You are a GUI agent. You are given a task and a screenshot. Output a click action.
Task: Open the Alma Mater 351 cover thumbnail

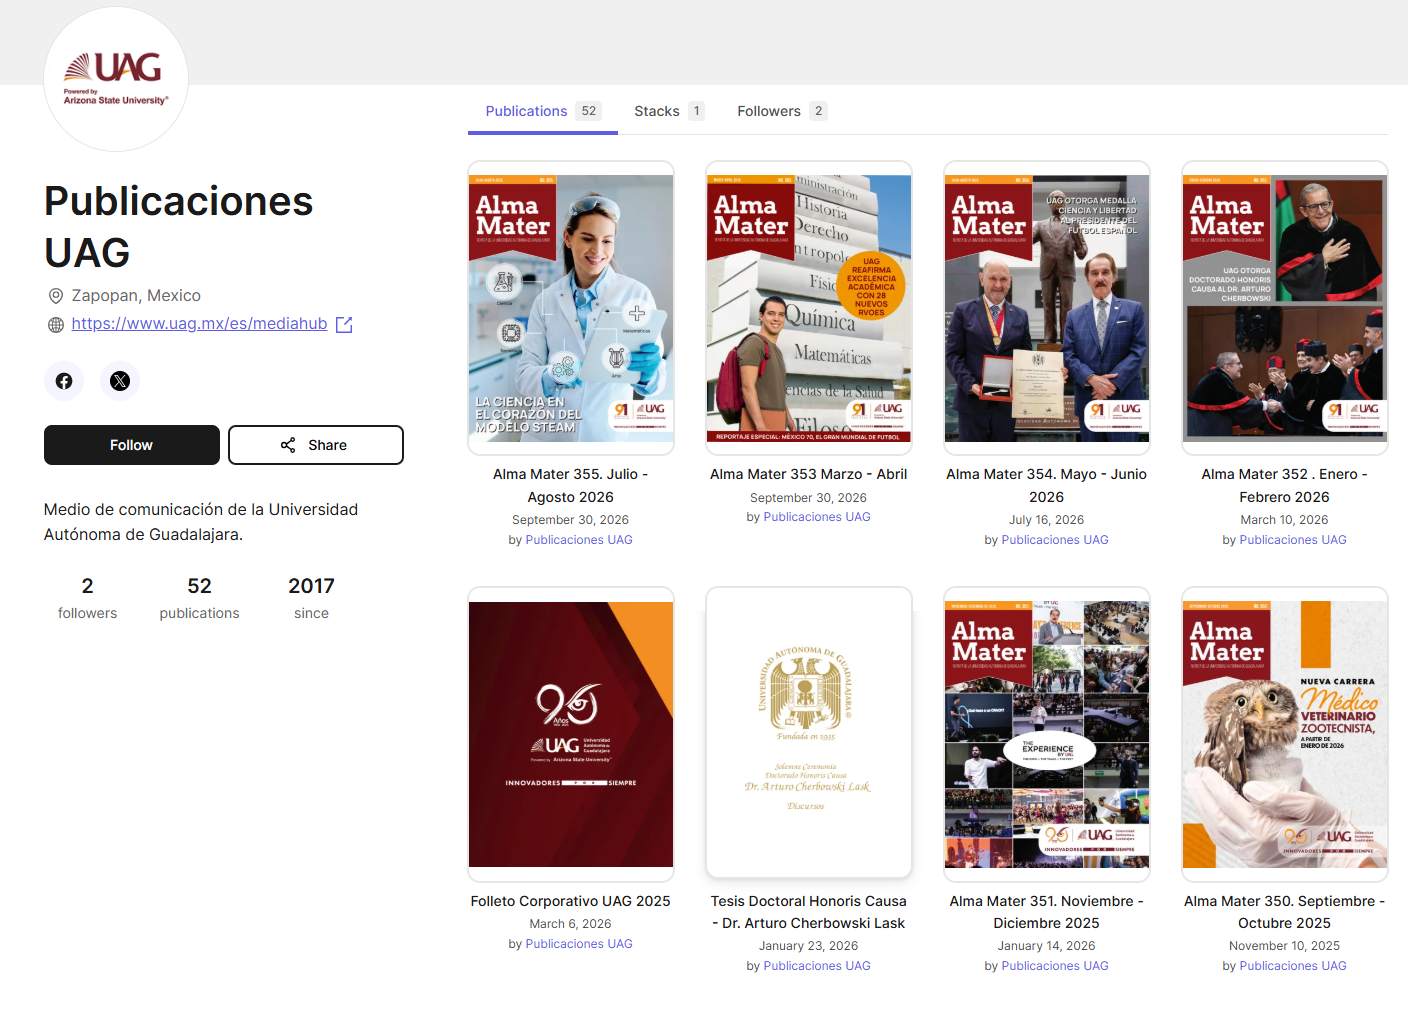click(x=1047, y=734)
